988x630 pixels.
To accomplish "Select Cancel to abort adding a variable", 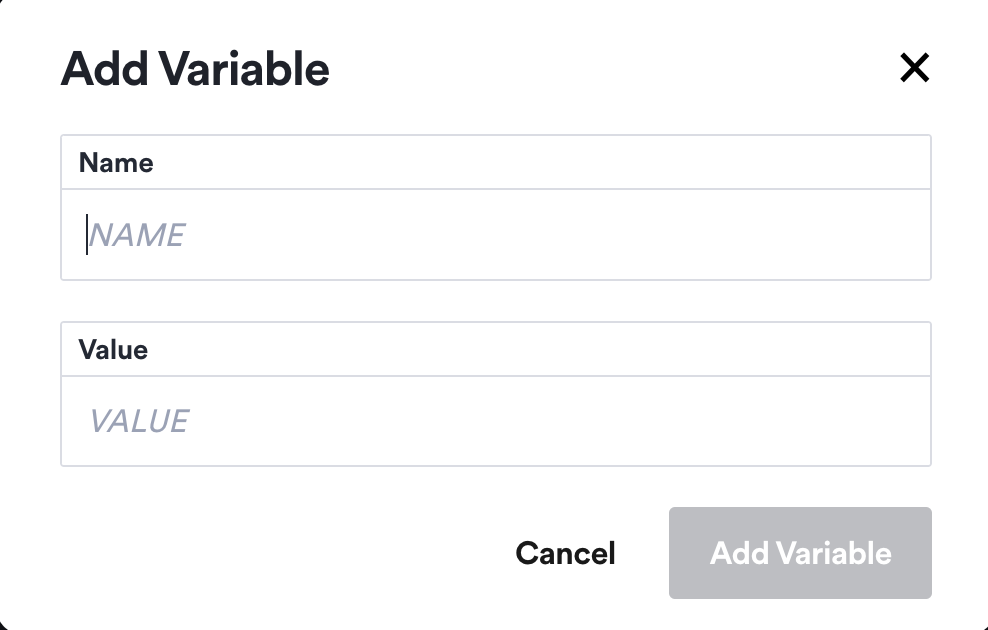I will 565,553.
